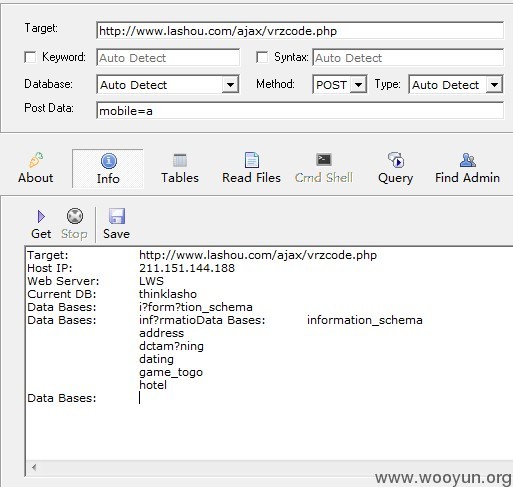Click the Target URL input field
513x487 pixels.
pos(300,31)
